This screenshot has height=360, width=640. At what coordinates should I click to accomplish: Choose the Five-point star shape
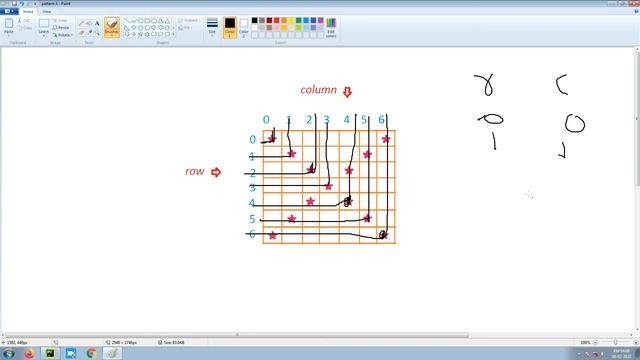pos(140,35)
